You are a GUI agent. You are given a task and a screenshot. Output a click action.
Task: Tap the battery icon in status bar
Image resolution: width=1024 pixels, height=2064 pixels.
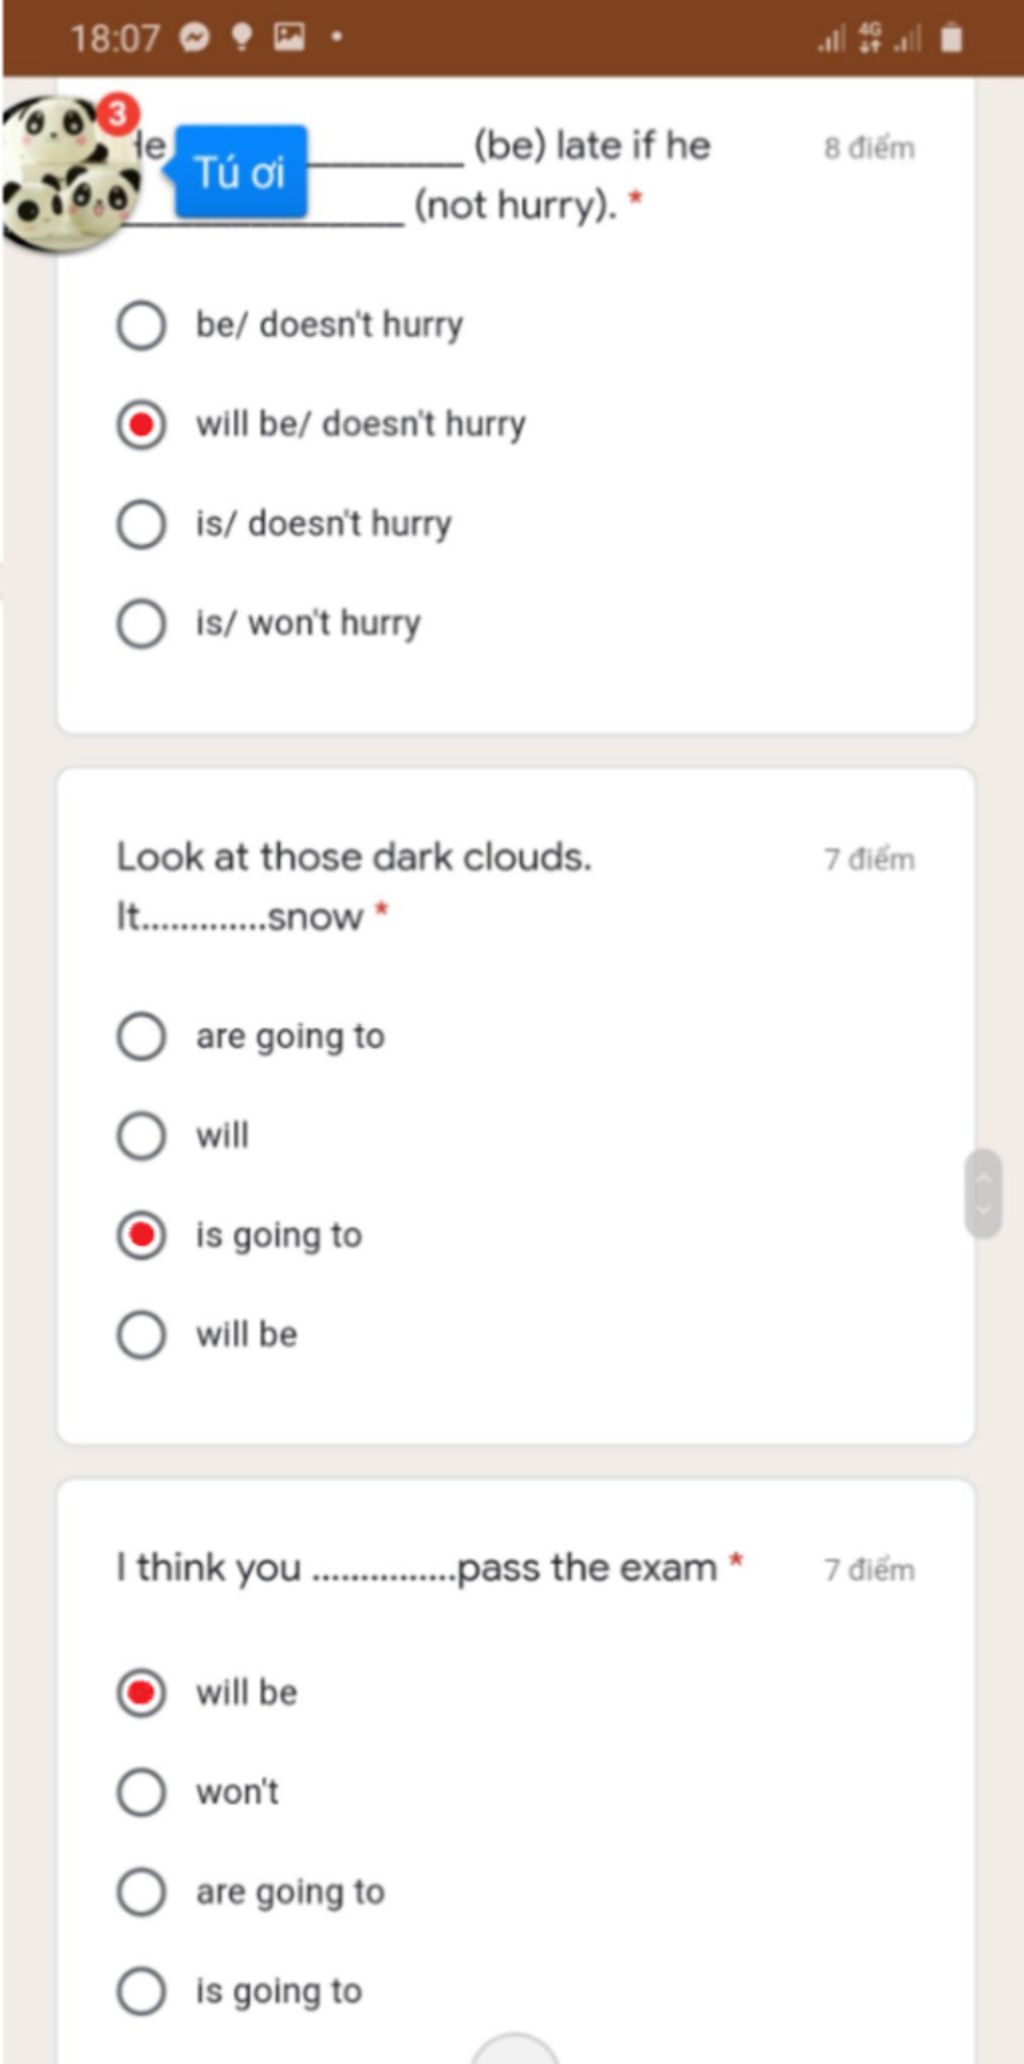pyautogui.click(x=951, y=39)
